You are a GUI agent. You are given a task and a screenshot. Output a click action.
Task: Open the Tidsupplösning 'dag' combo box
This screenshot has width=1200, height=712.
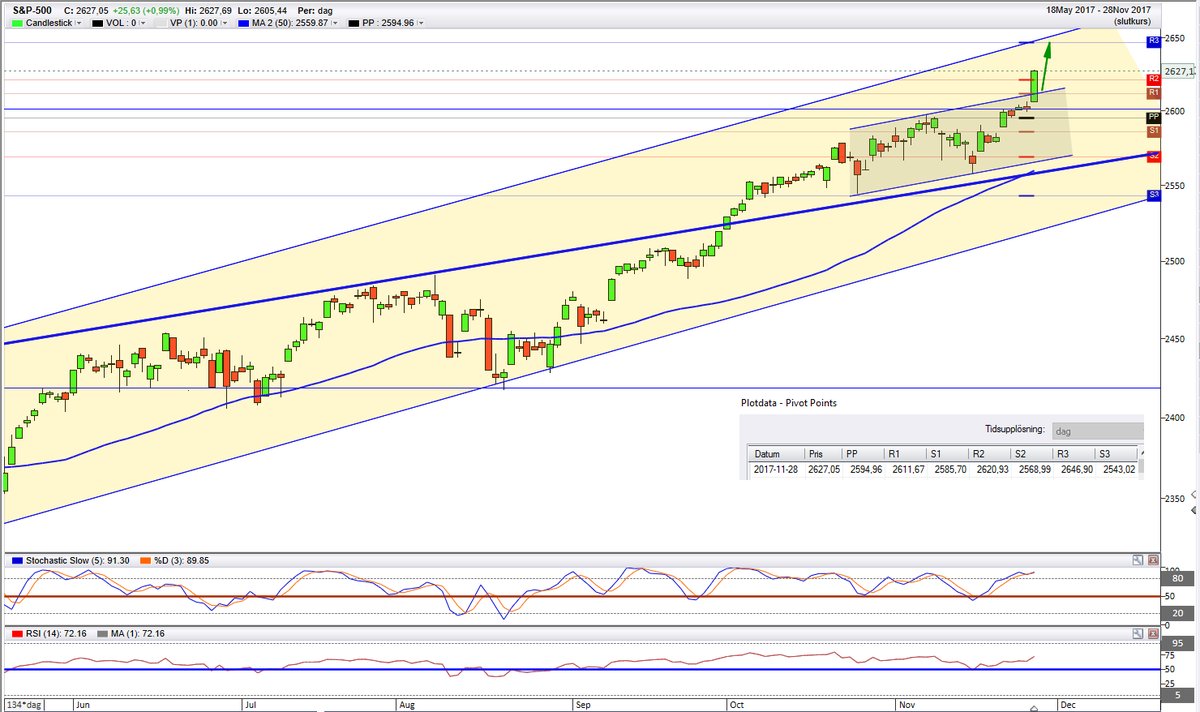[1096, 430]
